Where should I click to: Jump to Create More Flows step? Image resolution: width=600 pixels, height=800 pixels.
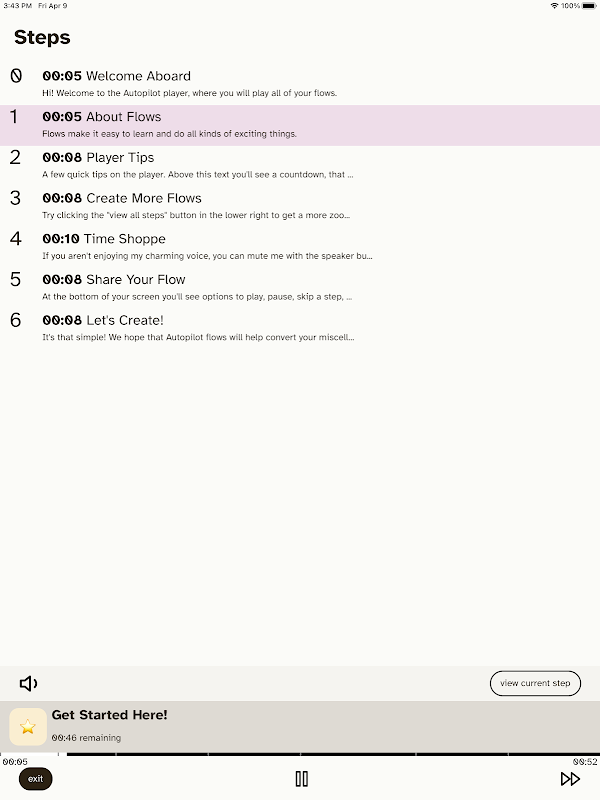300,207
